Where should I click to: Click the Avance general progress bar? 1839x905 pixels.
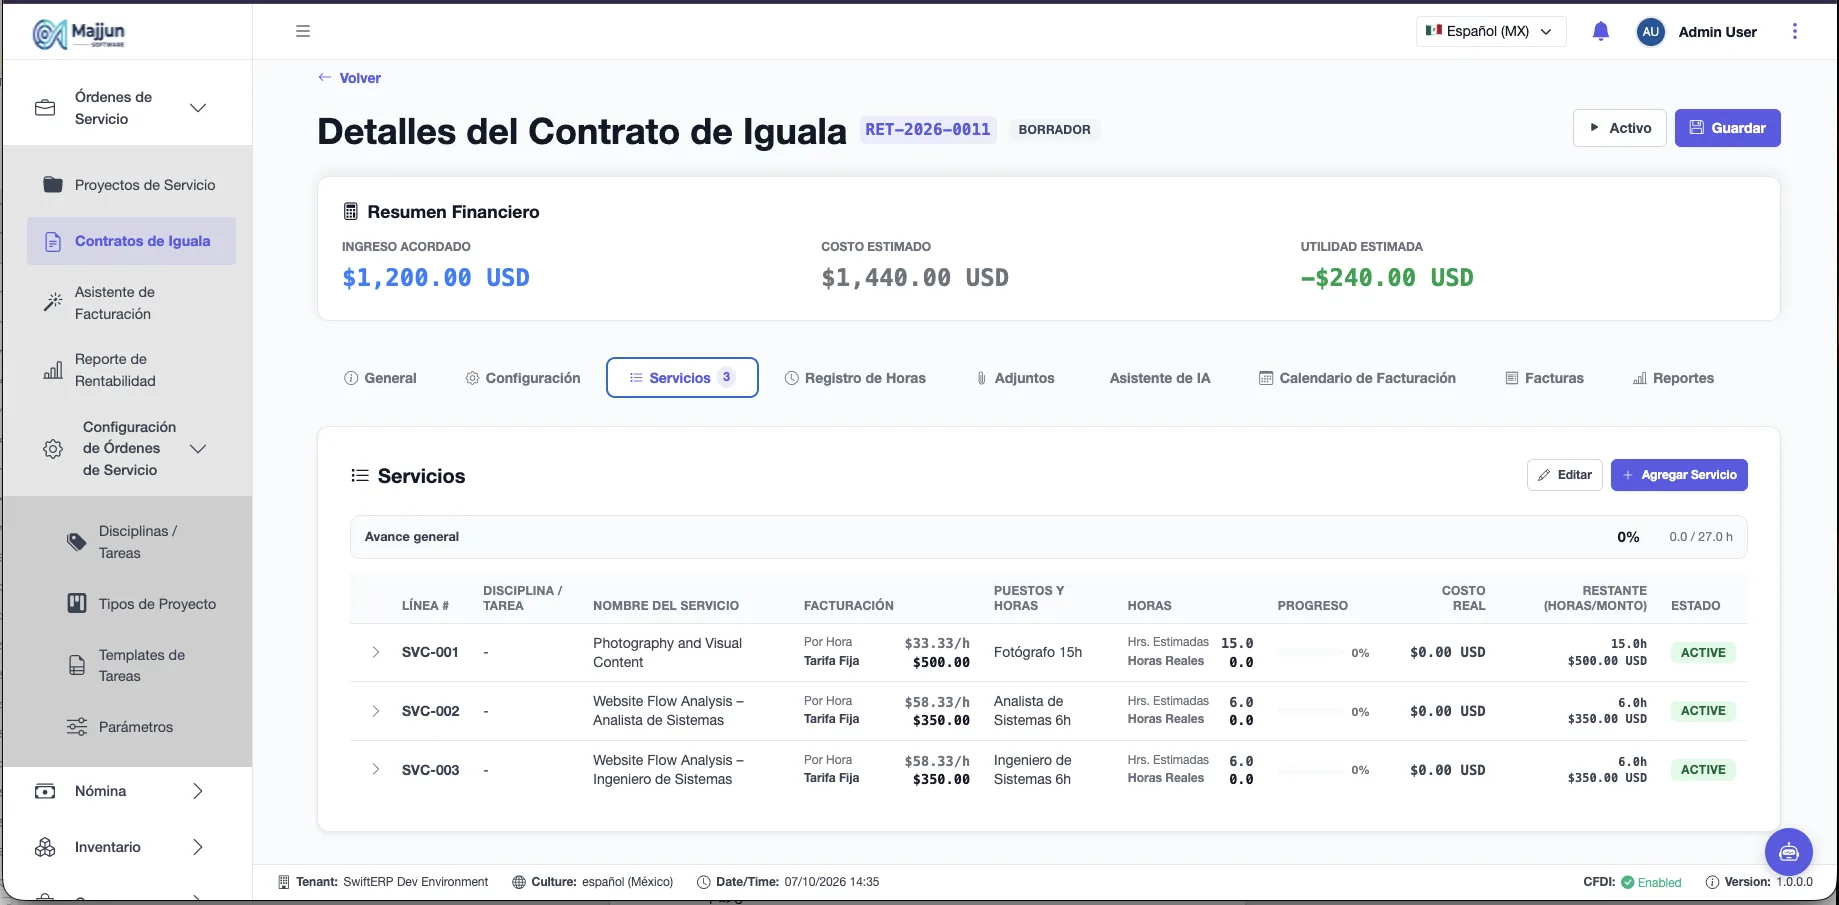1048,537
